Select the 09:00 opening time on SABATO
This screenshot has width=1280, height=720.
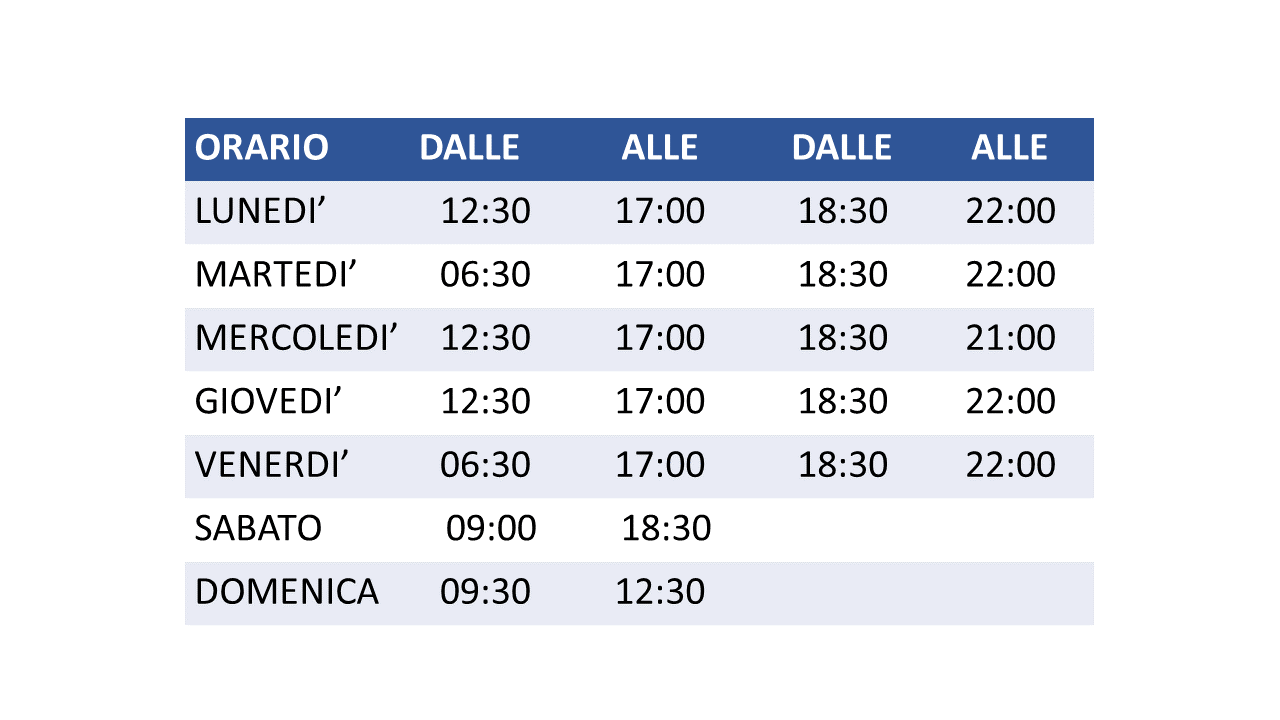point(491,528)
